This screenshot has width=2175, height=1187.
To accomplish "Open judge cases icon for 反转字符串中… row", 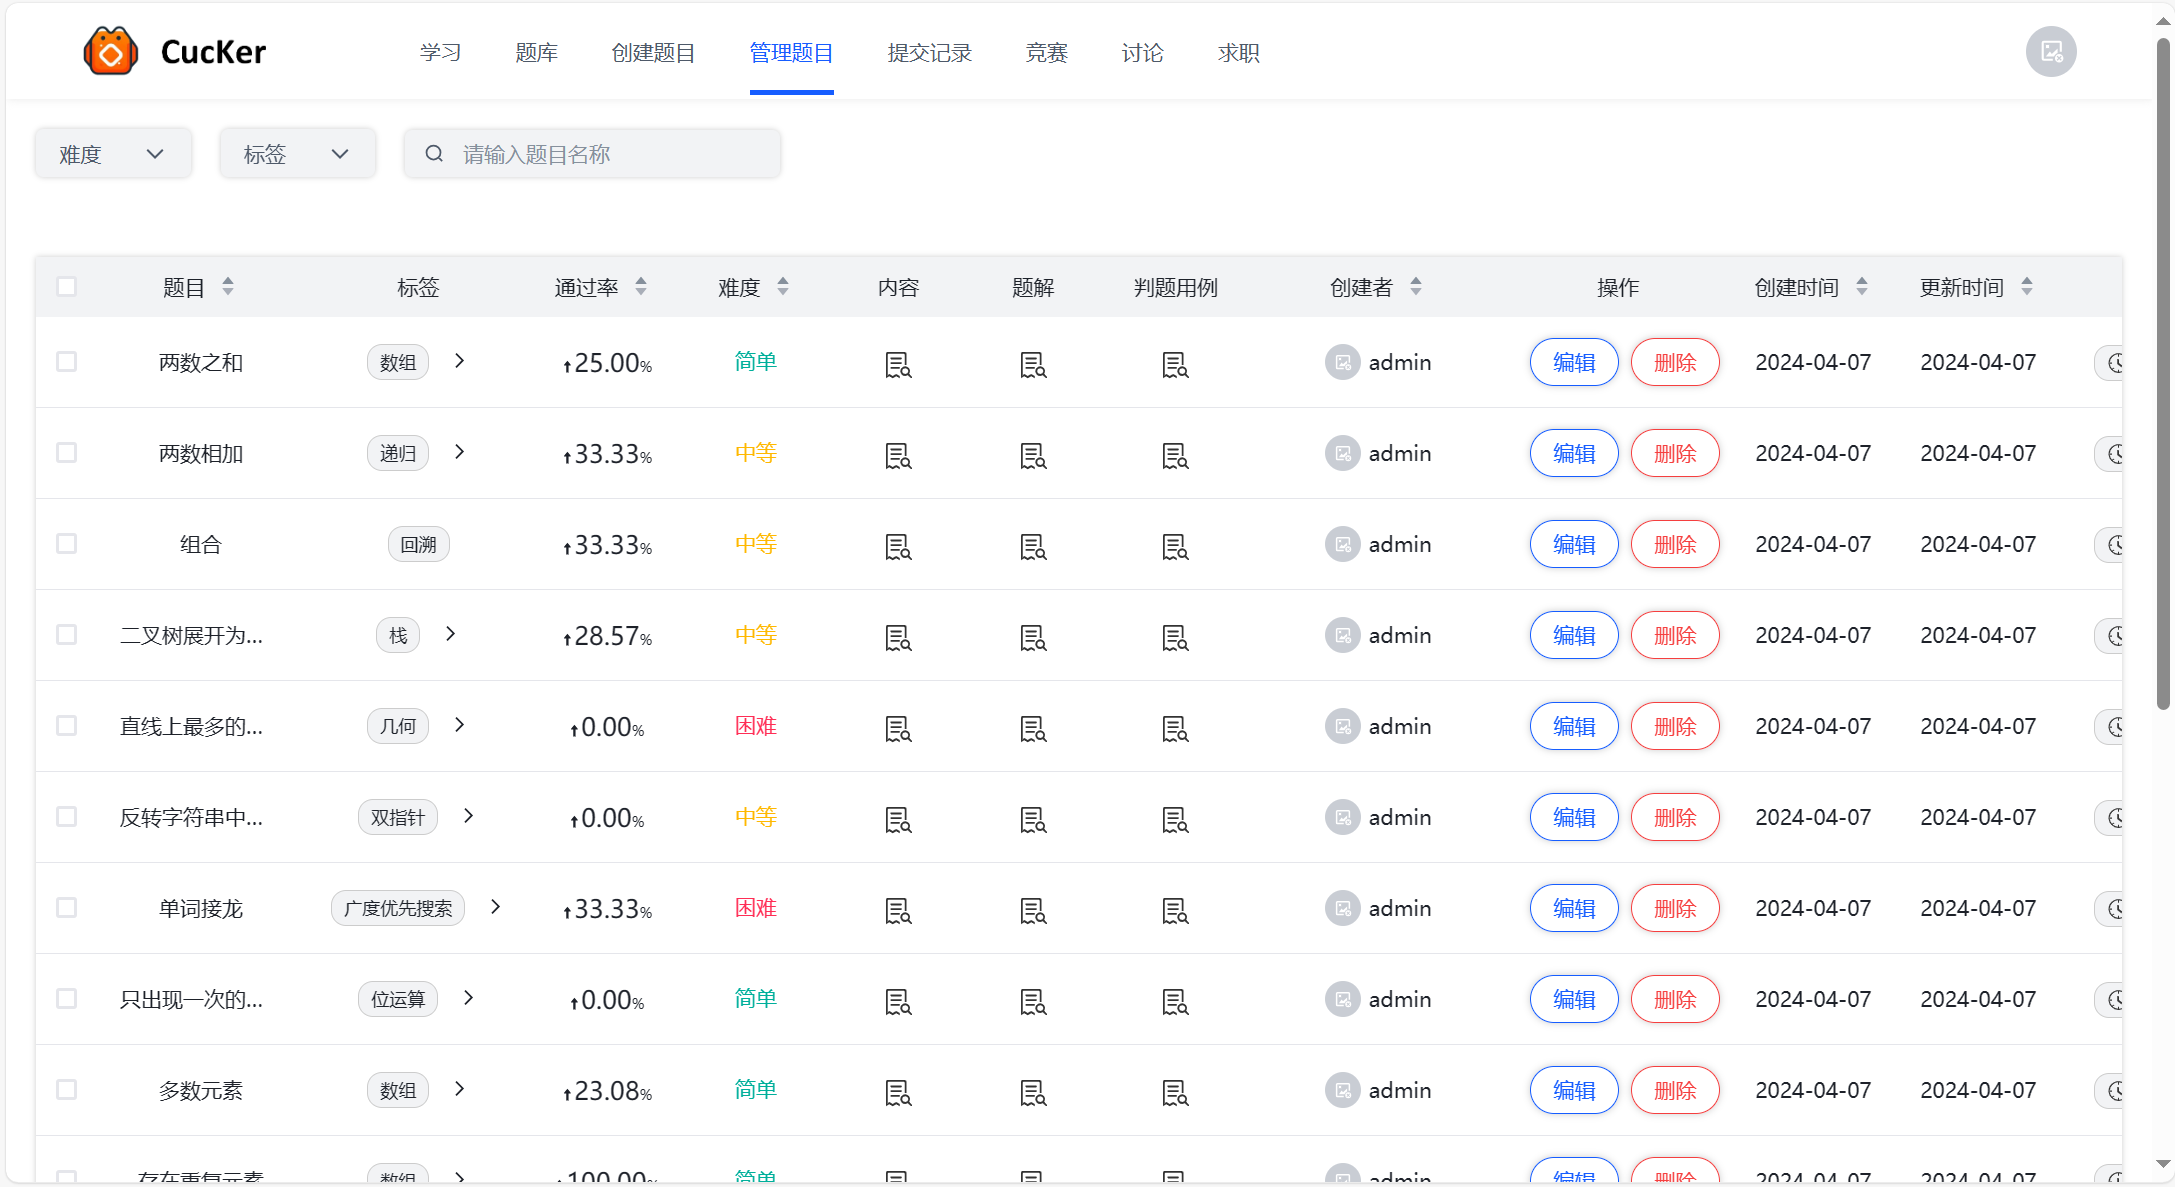I will click(x=1175, y=819).
